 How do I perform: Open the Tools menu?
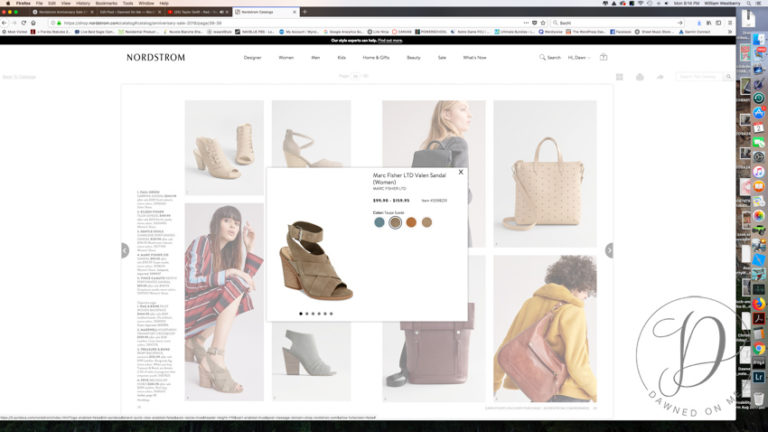coord(128,3)
